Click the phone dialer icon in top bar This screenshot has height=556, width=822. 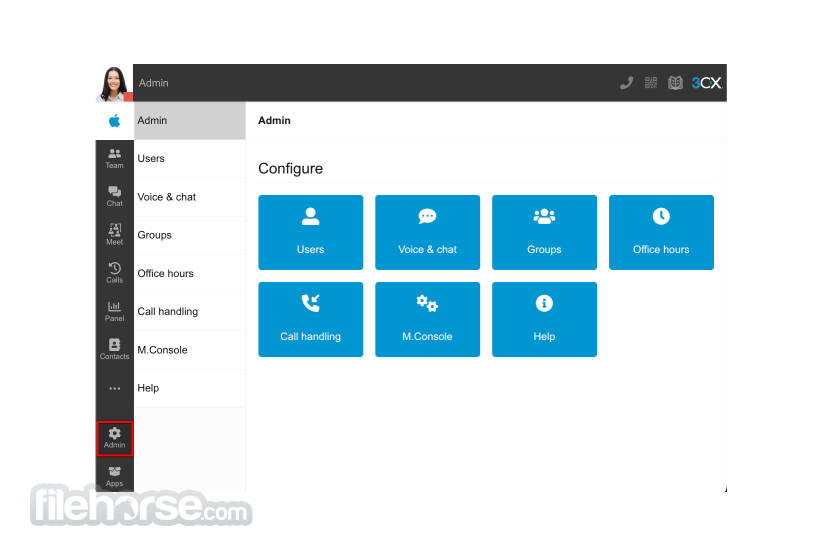(626, 83)
